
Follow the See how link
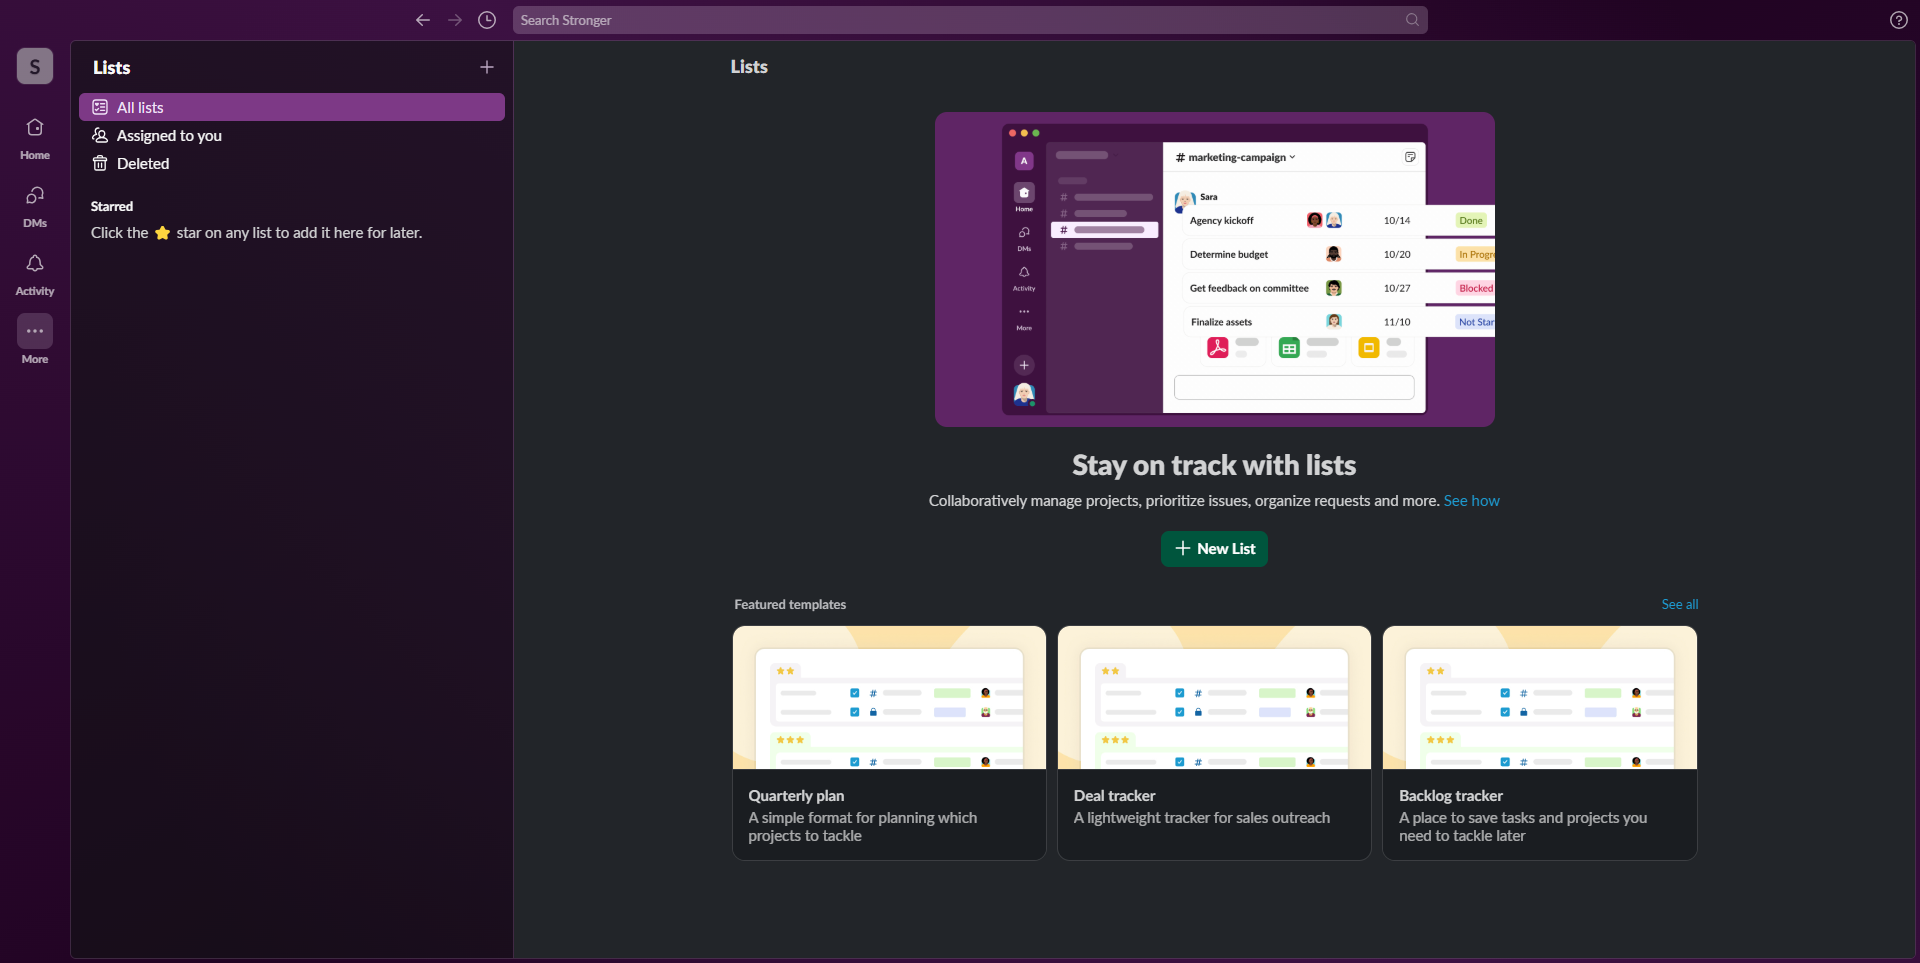[1471, 501]
